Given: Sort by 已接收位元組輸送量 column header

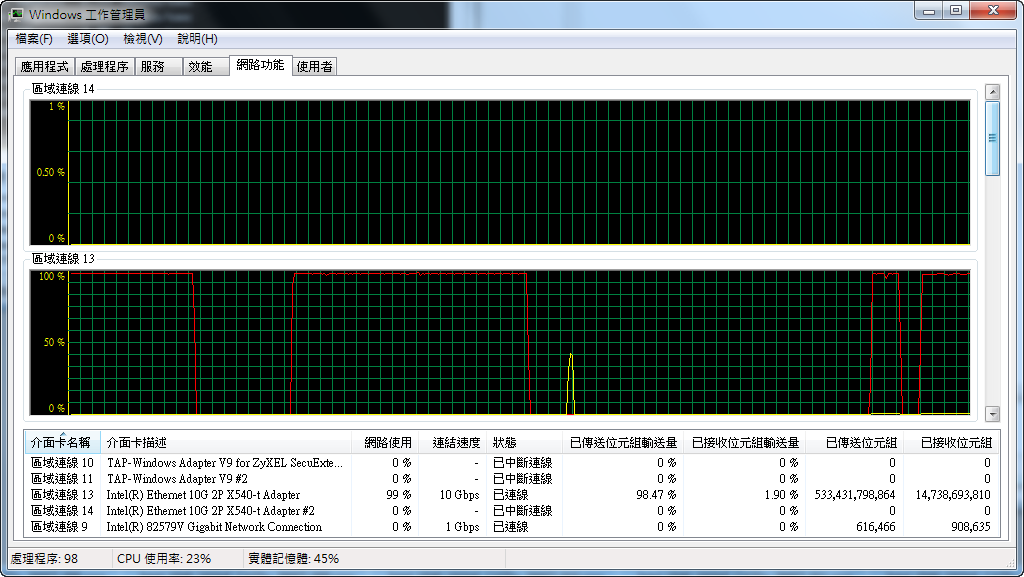Looking at the screenshot, I should pos(744,443).
